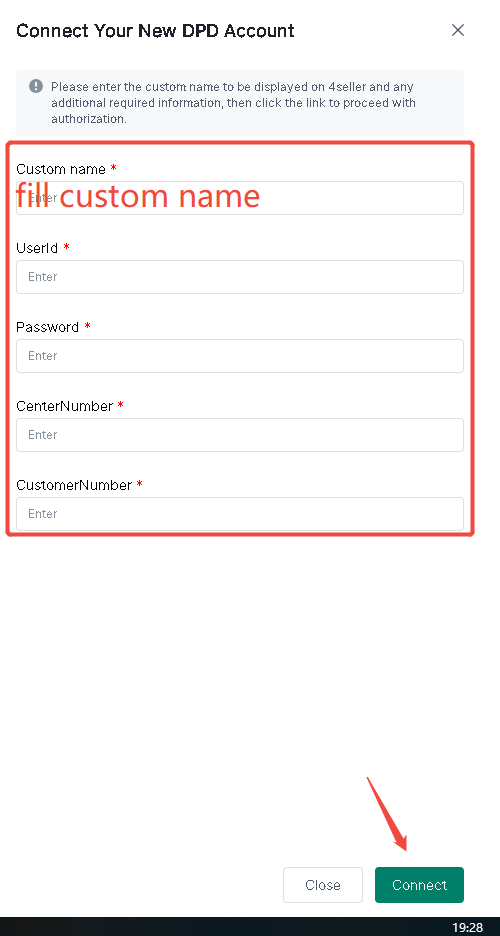Focus the Custom name input field
This screenshot has width=500, height=936.
(x=240, y=198)
